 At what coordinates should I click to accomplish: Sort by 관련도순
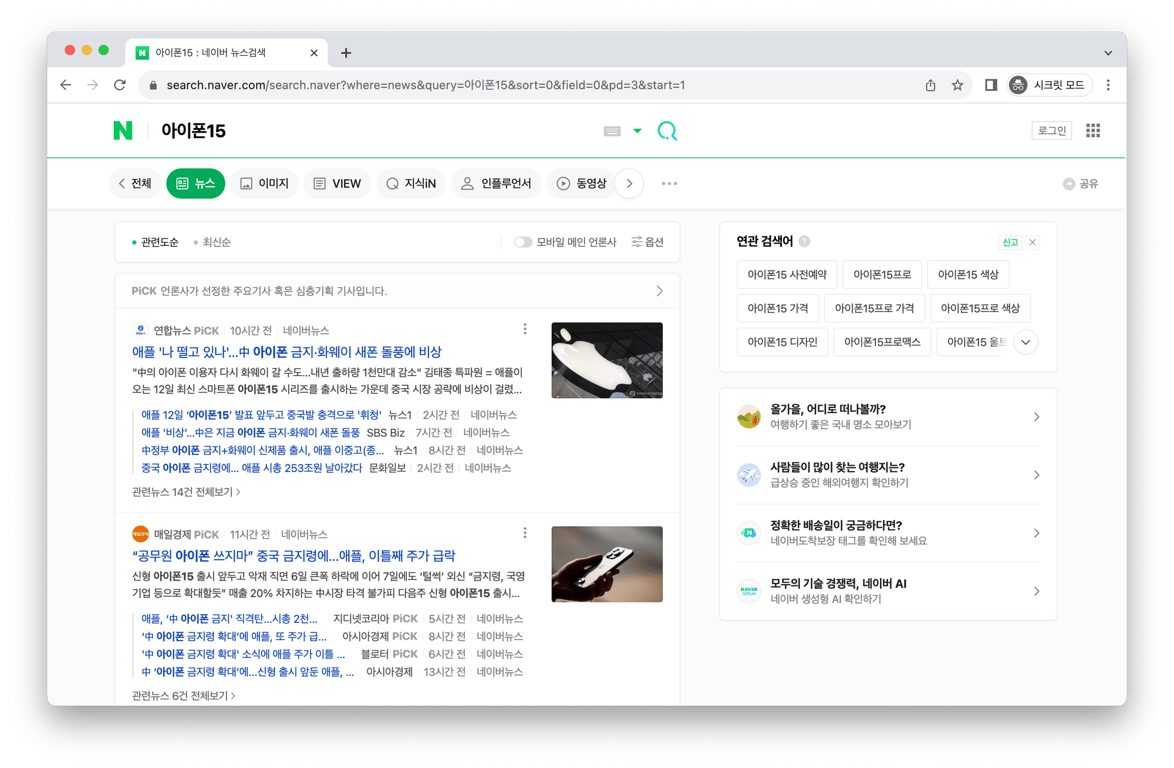pos(155,242)
